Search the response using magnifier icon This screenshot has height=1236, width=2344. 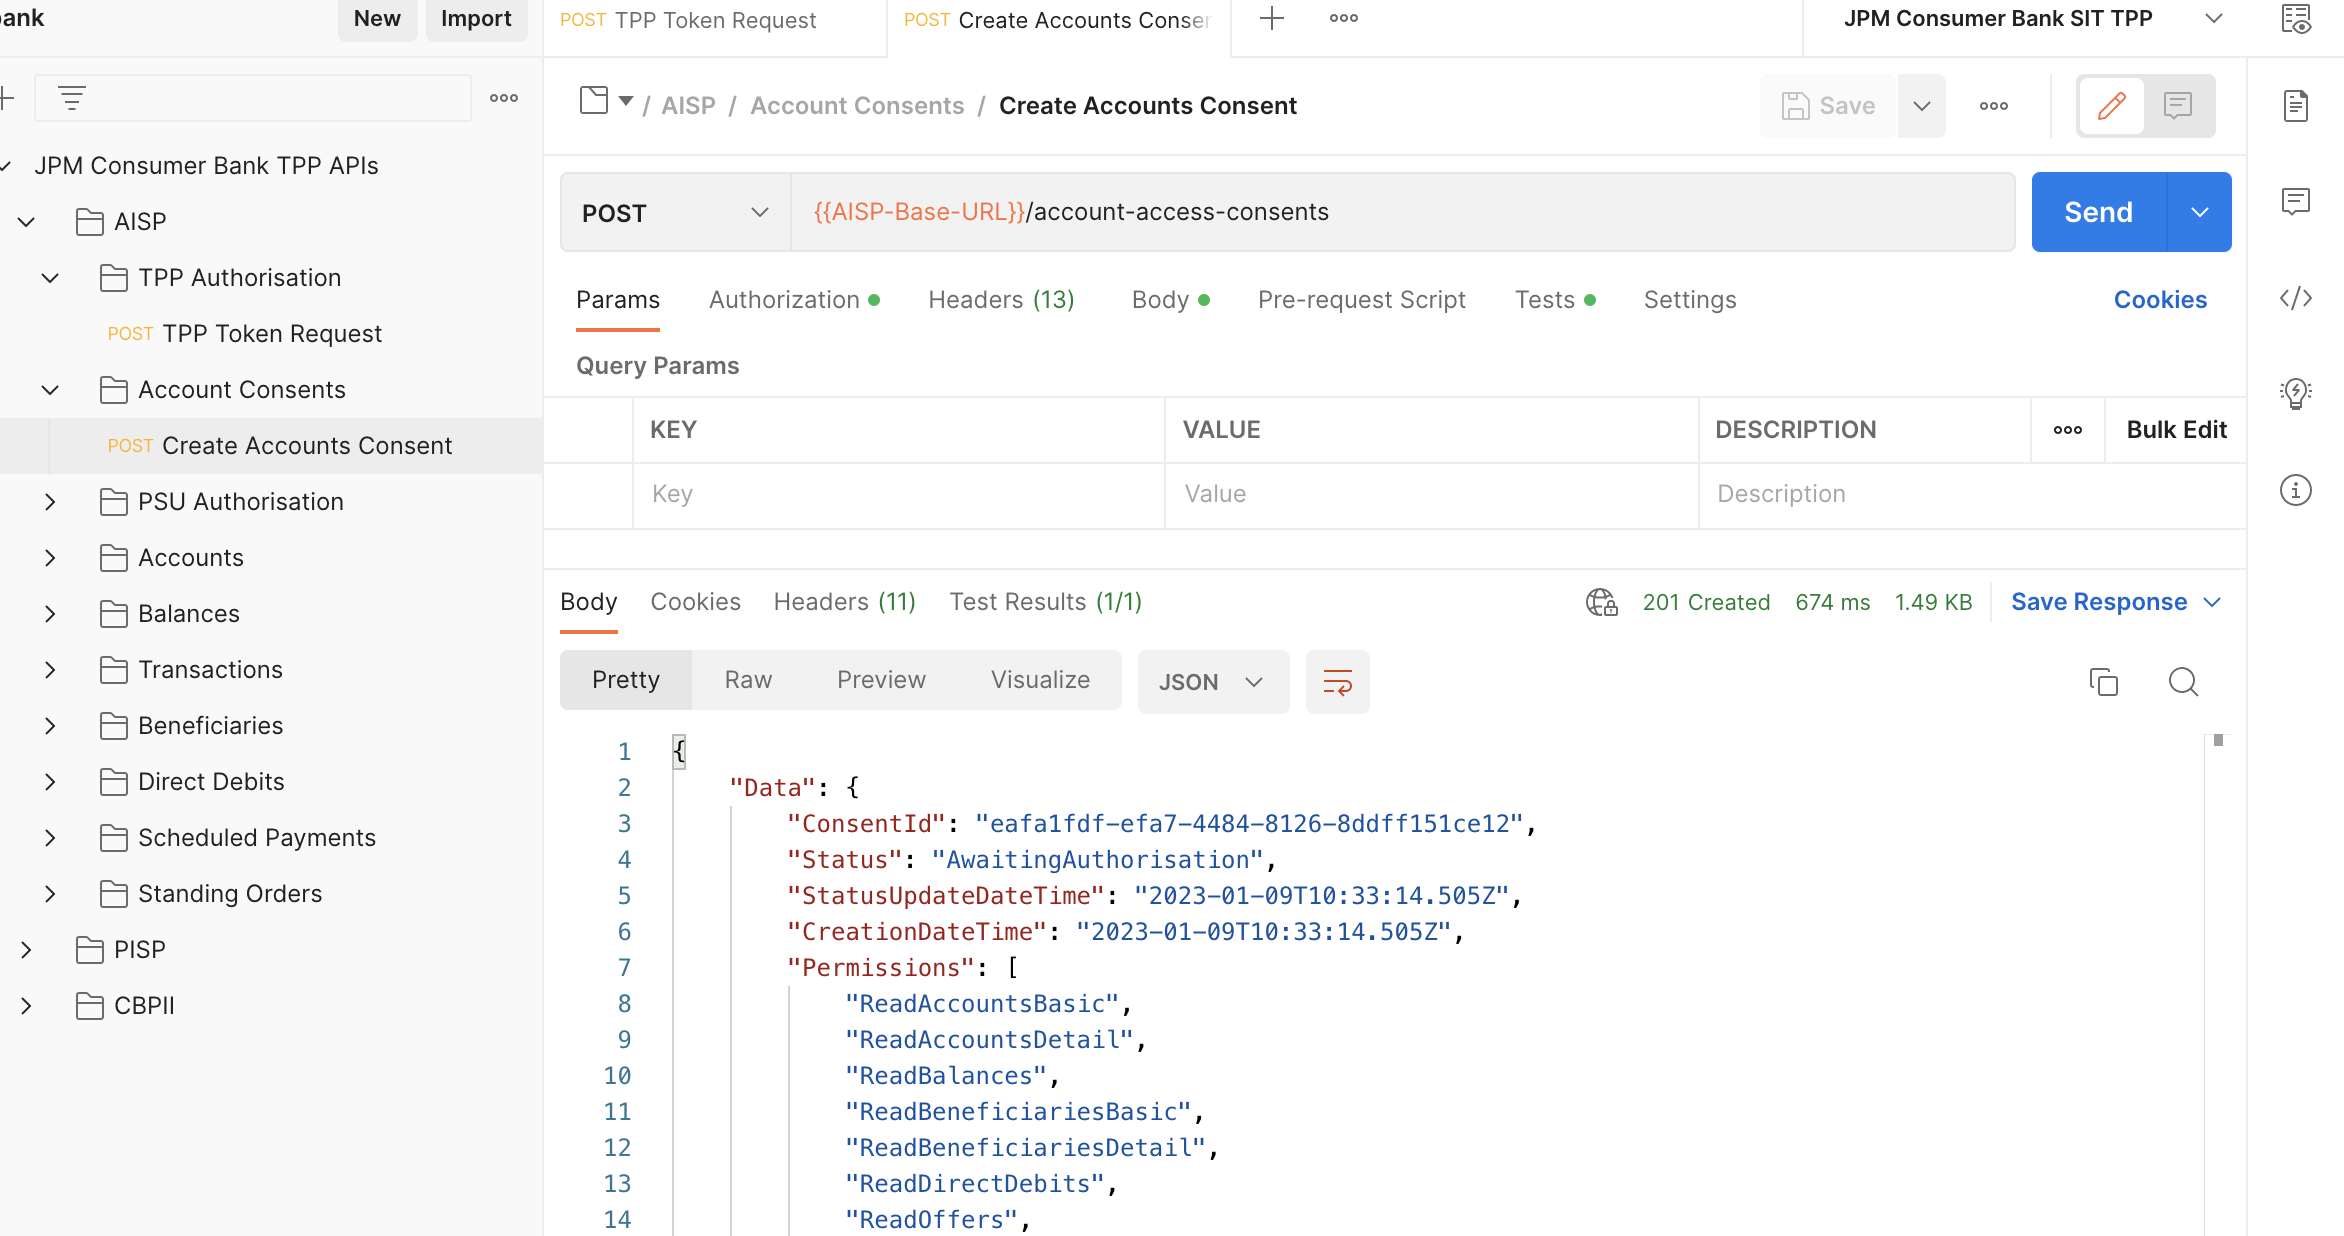point(2182,682)
